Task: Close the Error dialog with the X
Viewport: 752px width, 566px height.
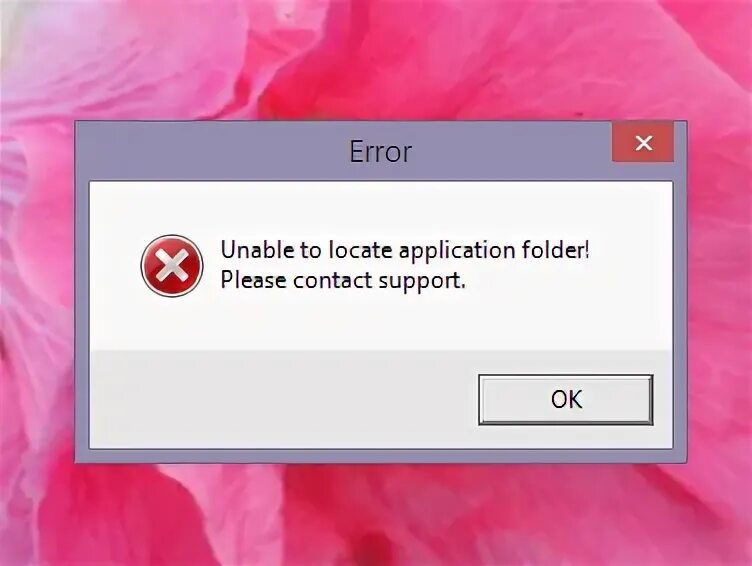Action: coord(643,142)
